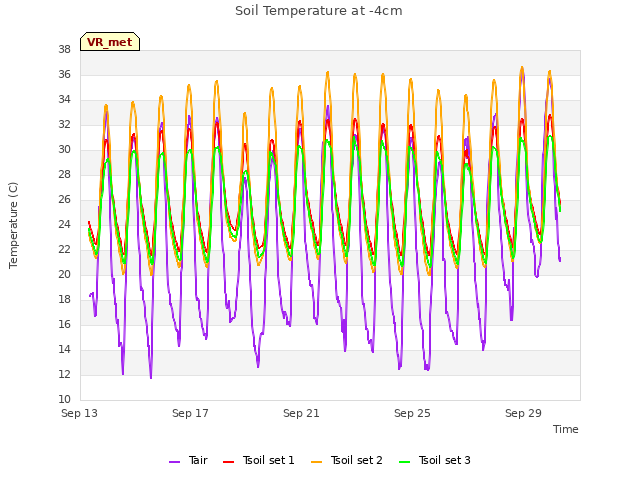Click the 20 y-axis tick label
Viewport: 640px width, 480px height.
tap(64, 275)
